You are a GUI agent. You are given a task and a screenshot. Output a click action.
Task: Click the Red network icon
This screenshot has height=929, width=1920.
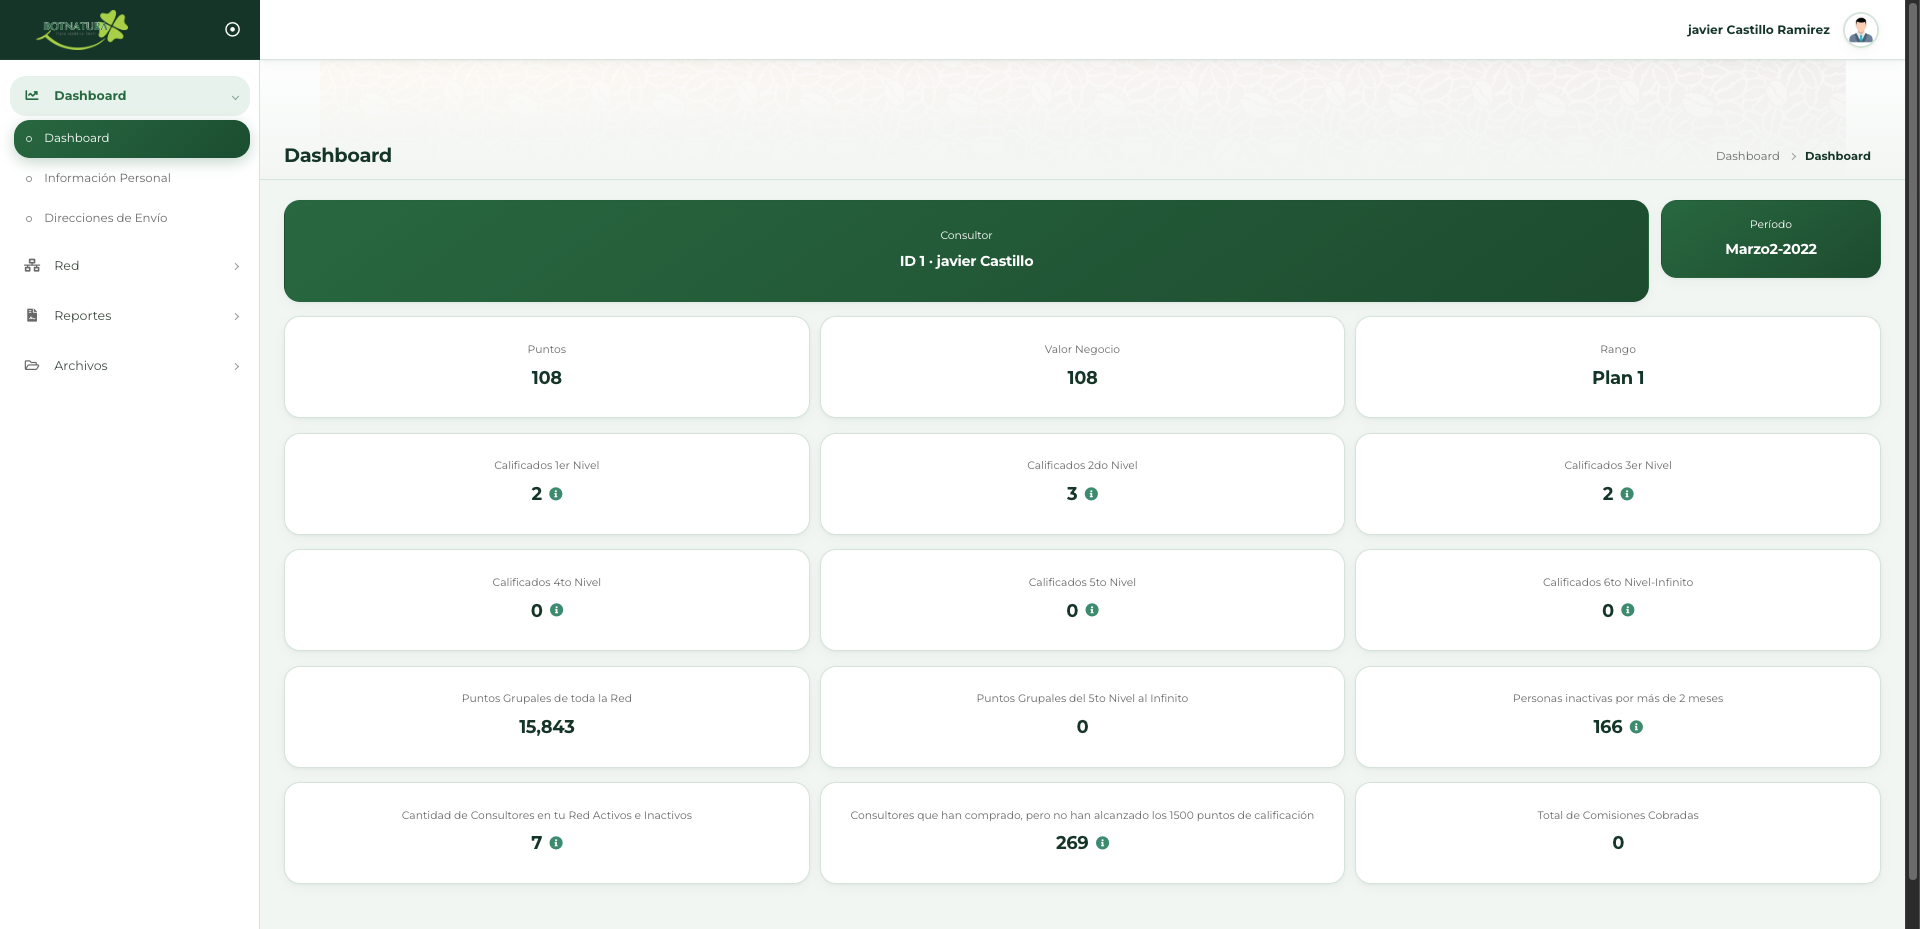click(32, 266)
